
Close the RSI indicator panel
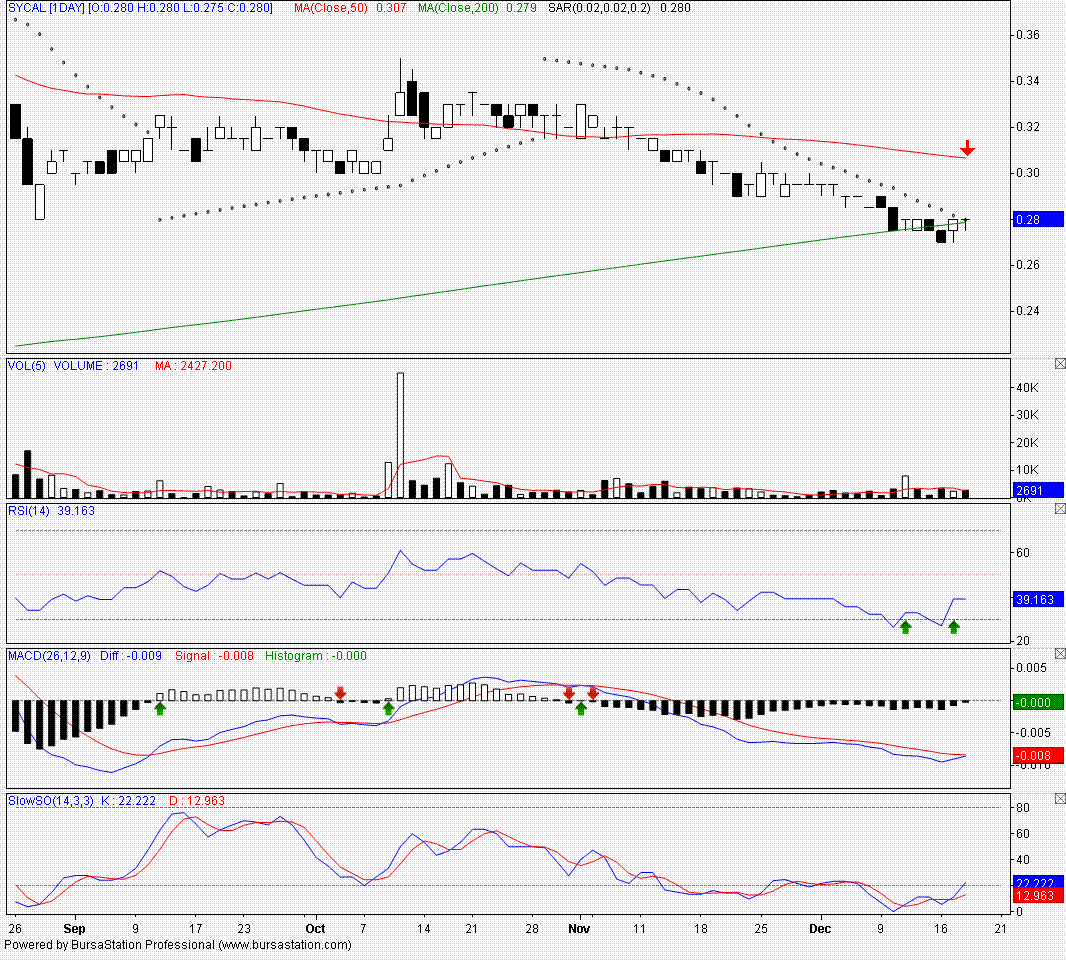click(x=1060, y=509)
